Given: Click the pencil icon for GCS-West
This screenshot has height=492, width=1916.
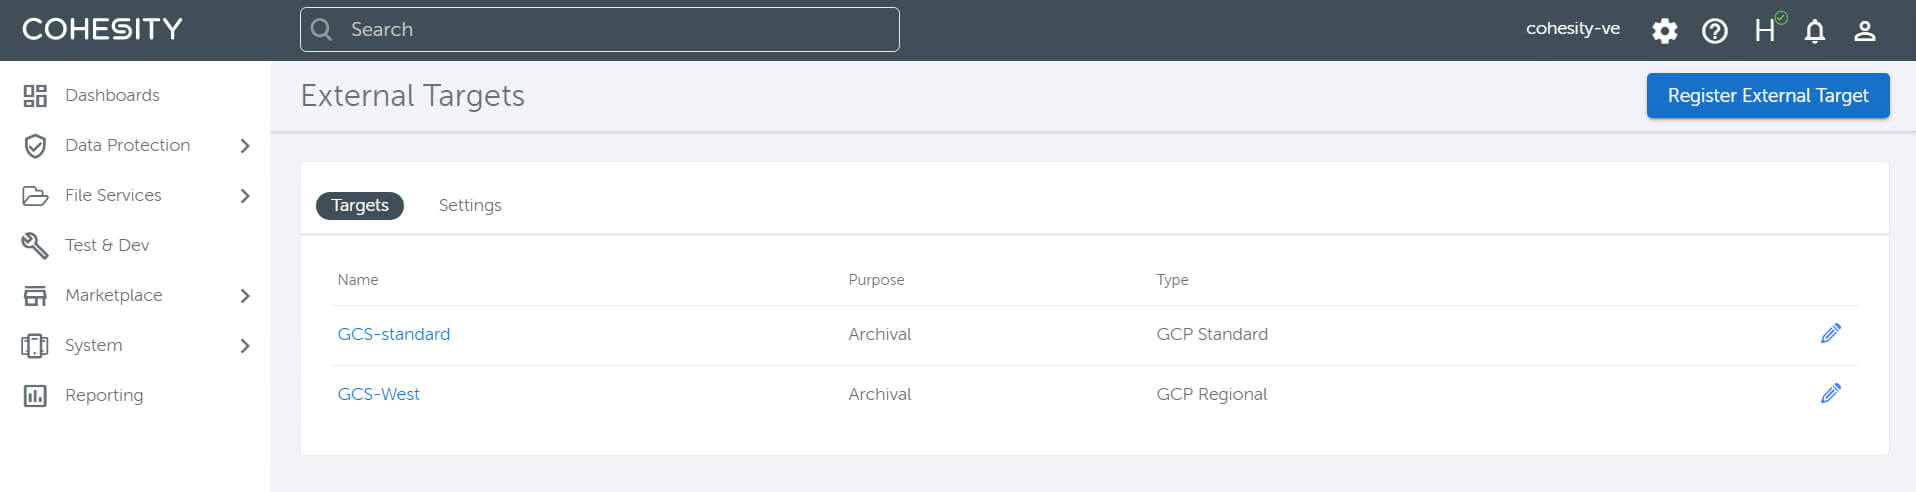Looking at the screenshot, I should [1830, 394].
